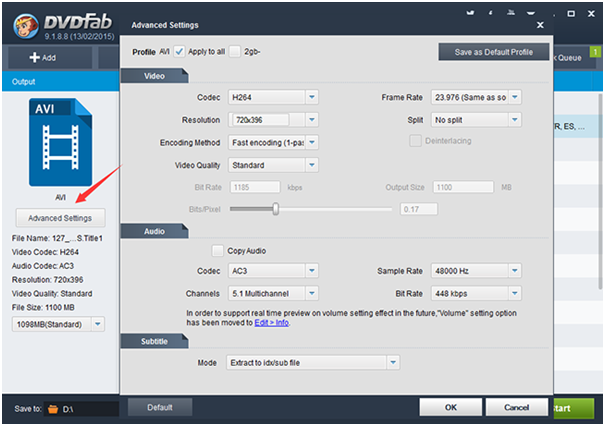Click the DVDFab logo icon
605x426 pixels.
(26, 26)
